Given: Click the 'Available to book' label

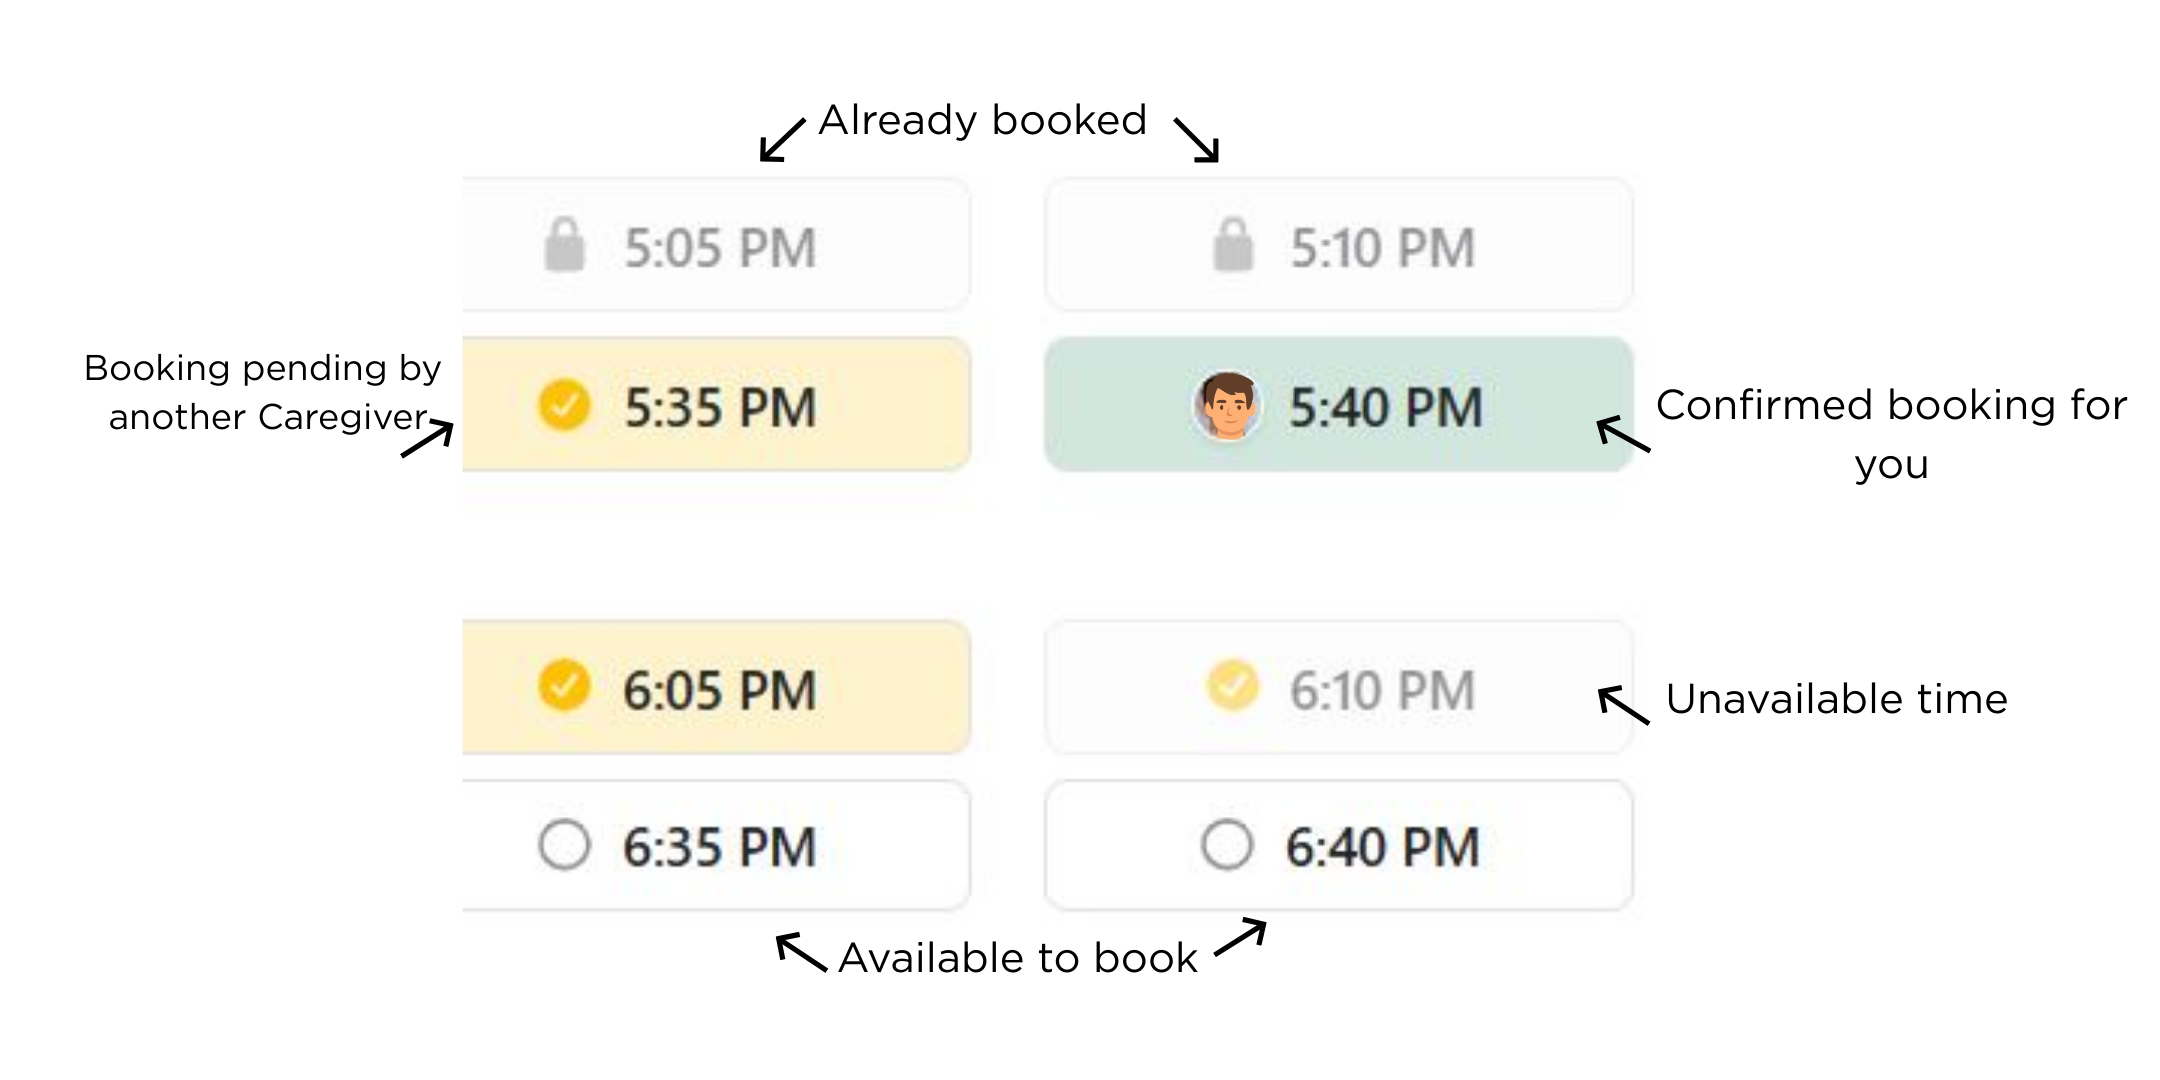Looking at the screenshot, I should click(x=1018, y=958).
